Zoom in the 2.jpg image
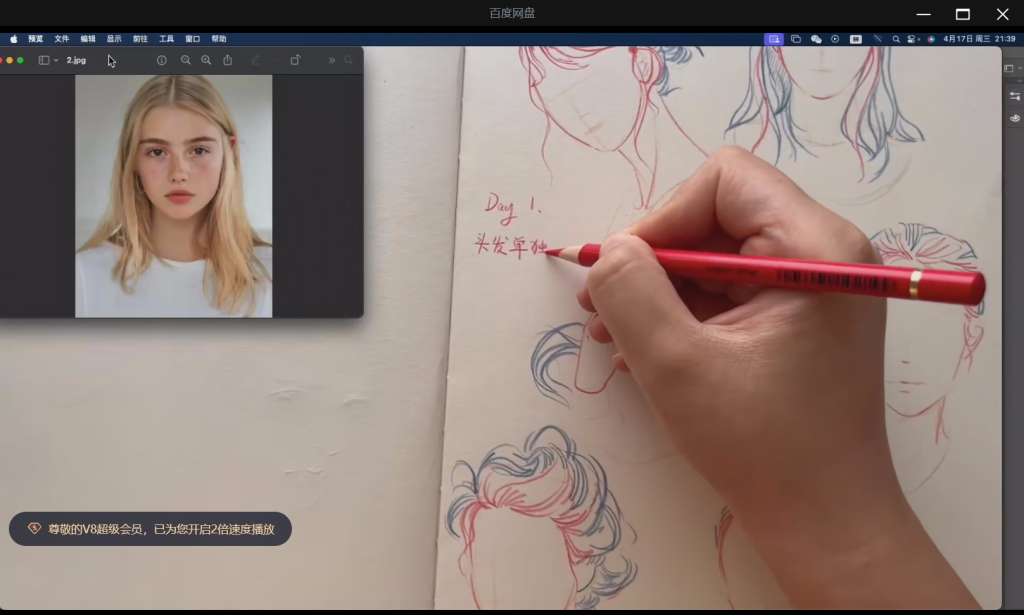This screenshot has width=1024, height=615. click(x=206, y=60)
